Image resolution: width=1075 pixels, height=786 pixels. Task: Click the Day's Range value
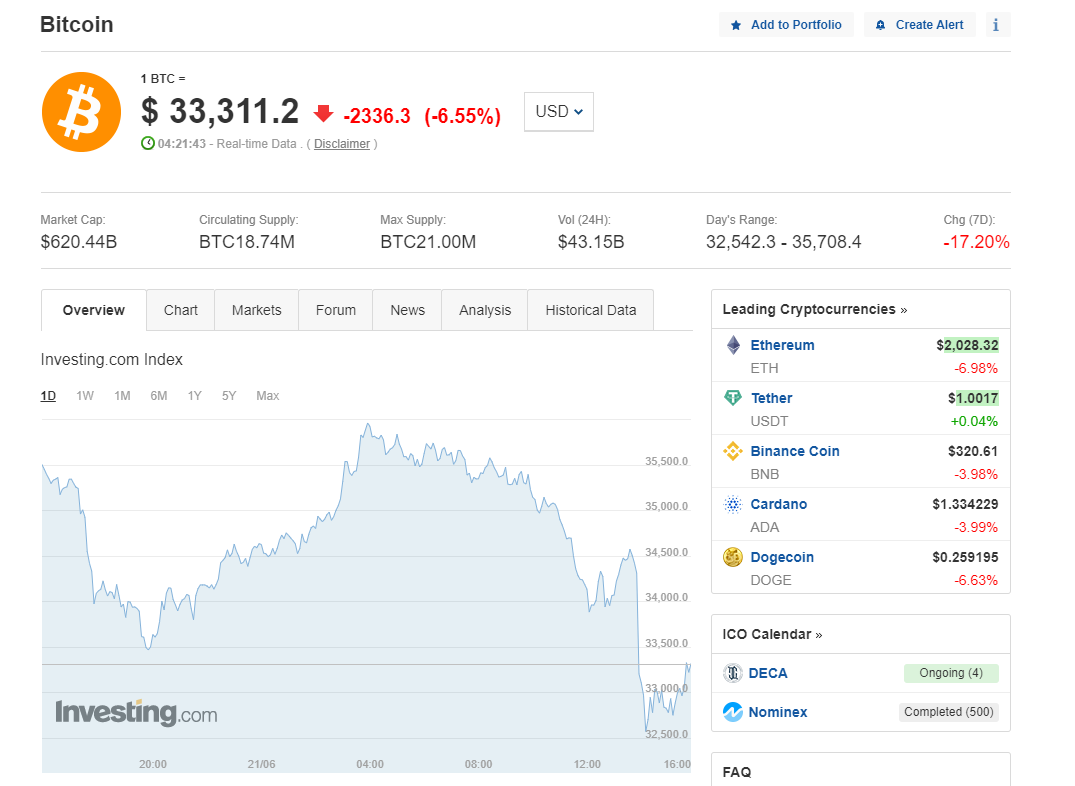pos(784,242)
